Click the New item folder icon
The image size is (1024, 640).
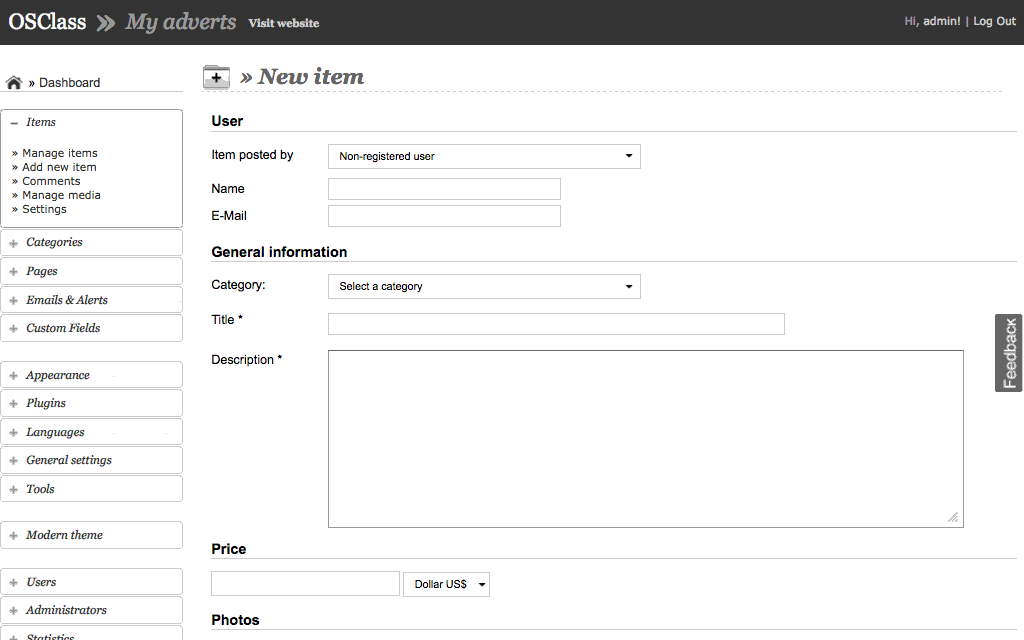(x=216, y=77)
